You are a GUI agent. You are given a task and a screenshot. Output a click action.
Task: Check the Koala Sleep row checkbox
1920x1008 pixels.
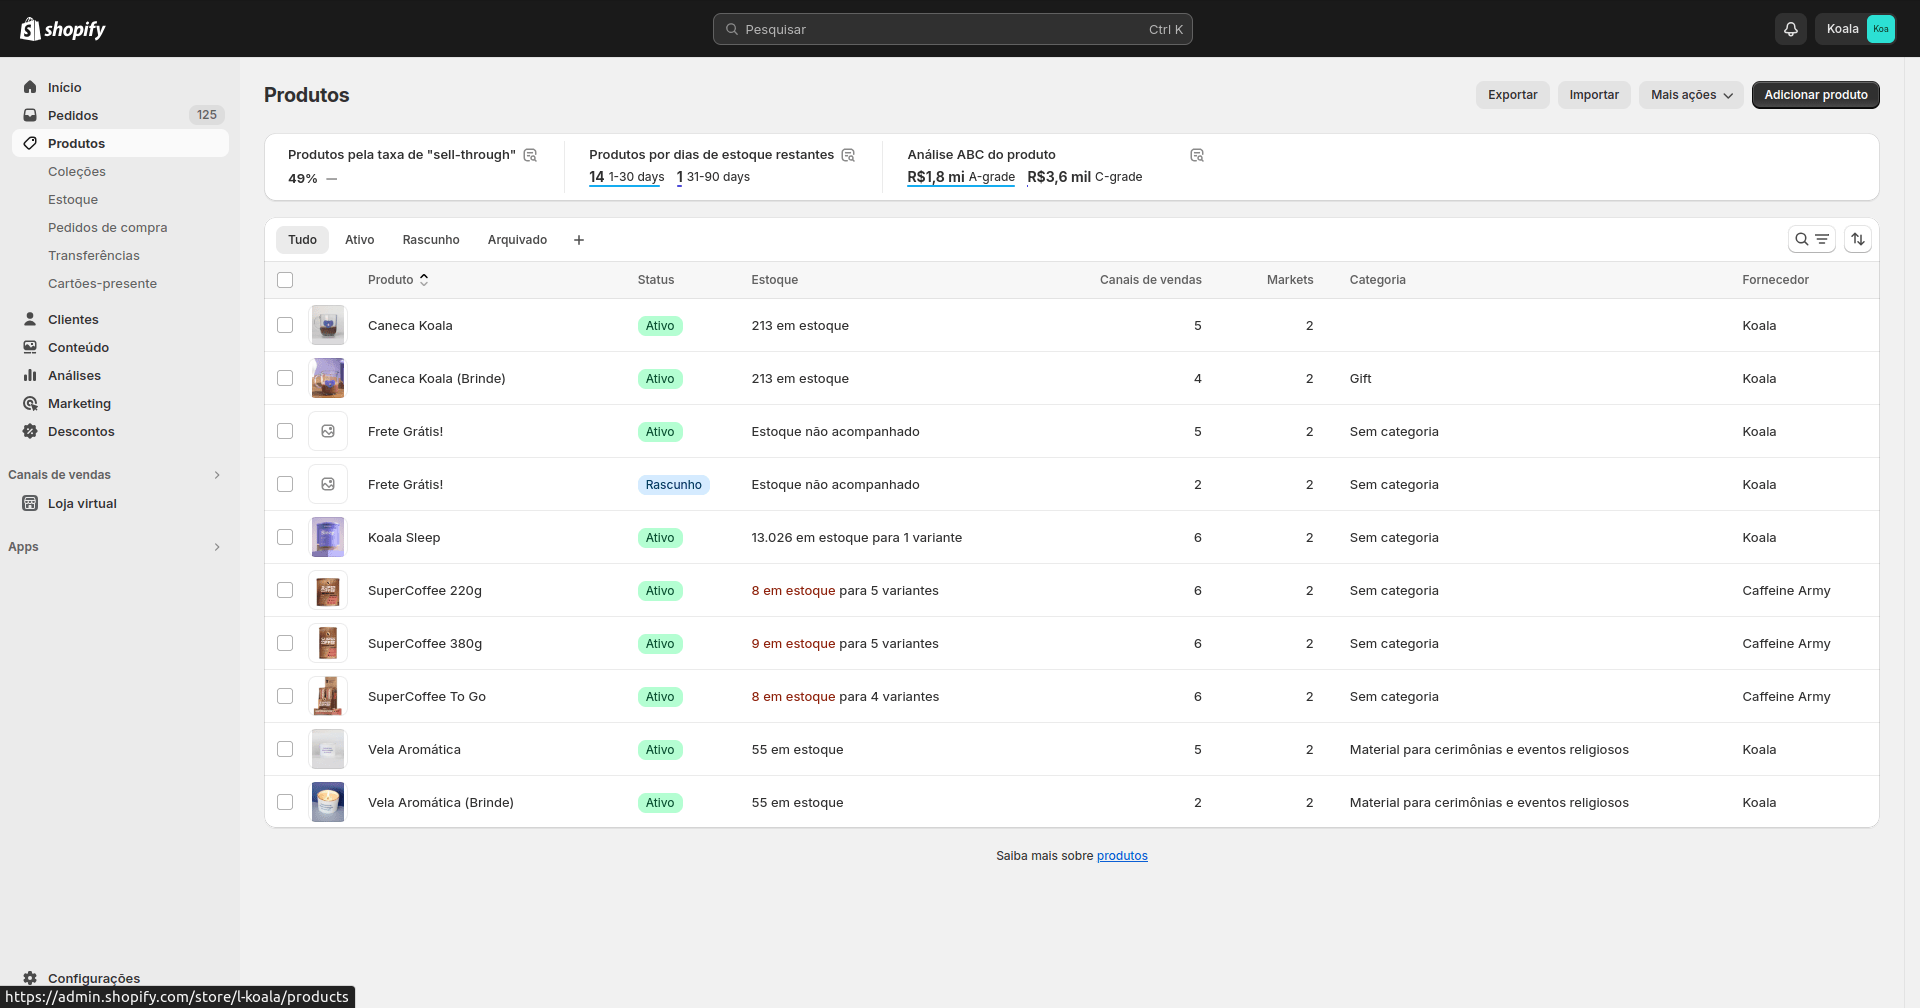pos(285,537)
